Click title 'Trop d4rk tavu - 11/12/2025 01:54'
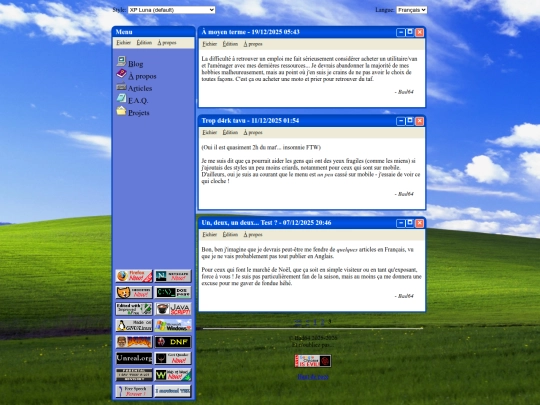 point(250,121)
